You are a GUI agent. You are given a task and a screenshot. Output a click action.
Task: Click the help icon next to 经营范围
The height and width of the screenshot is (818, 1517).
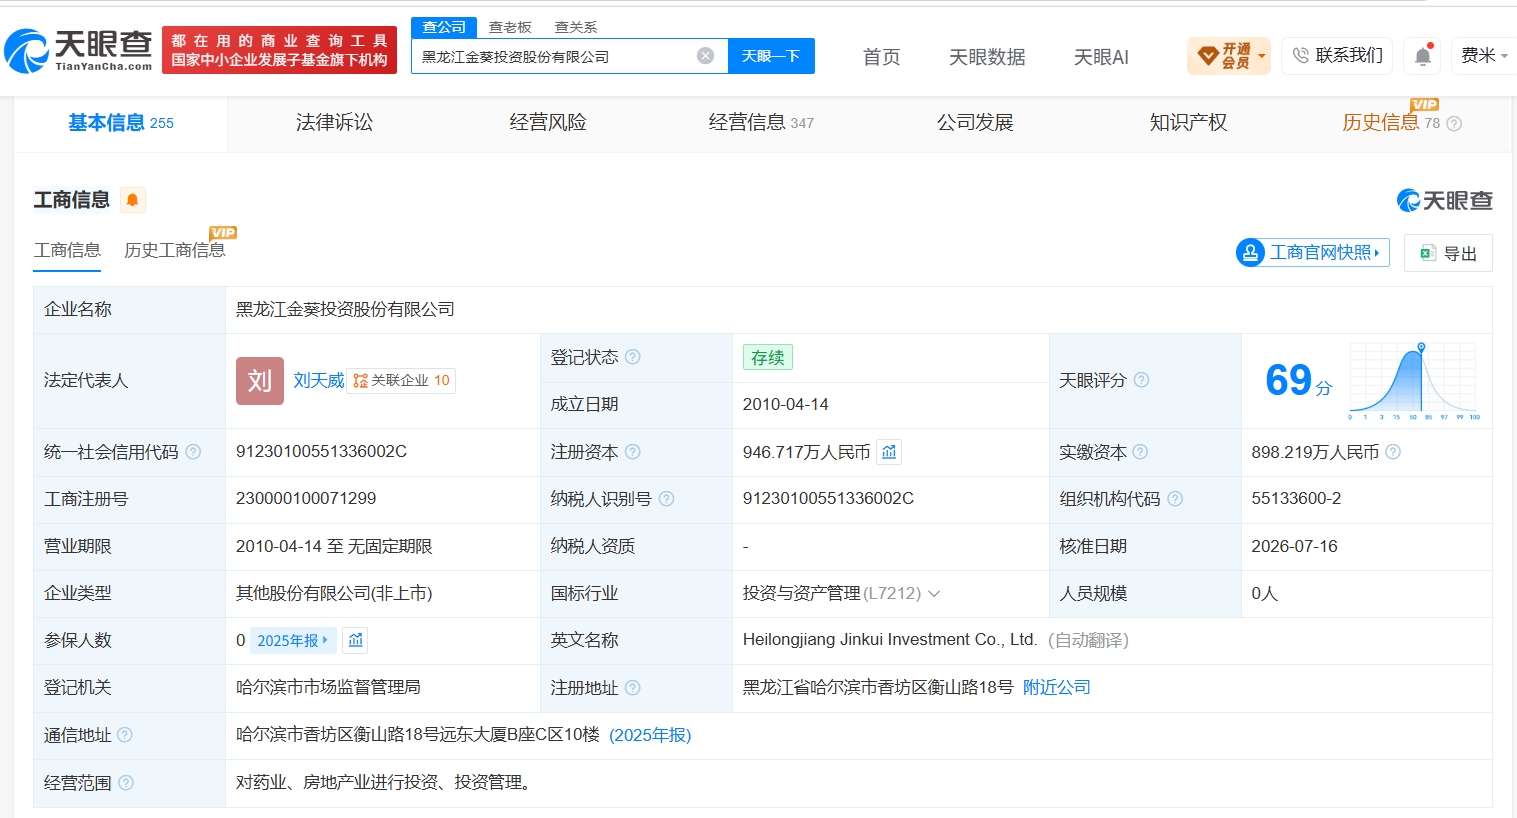click(x=126, y=783)
